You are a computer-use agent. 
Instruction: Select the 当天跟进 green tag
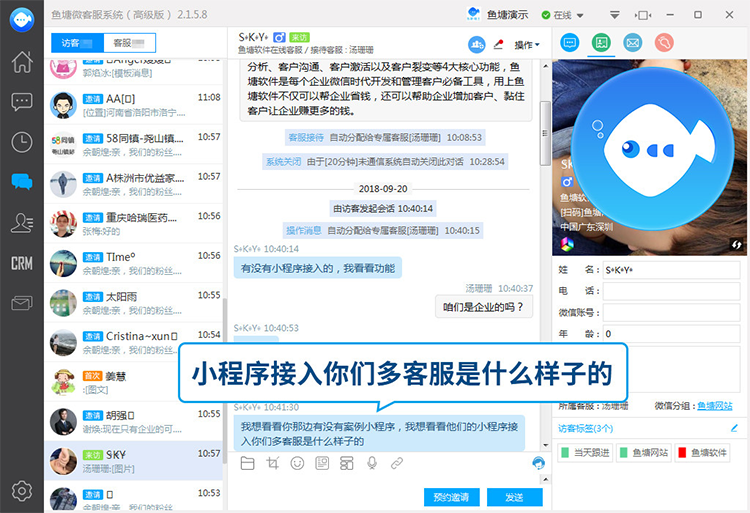585,452
